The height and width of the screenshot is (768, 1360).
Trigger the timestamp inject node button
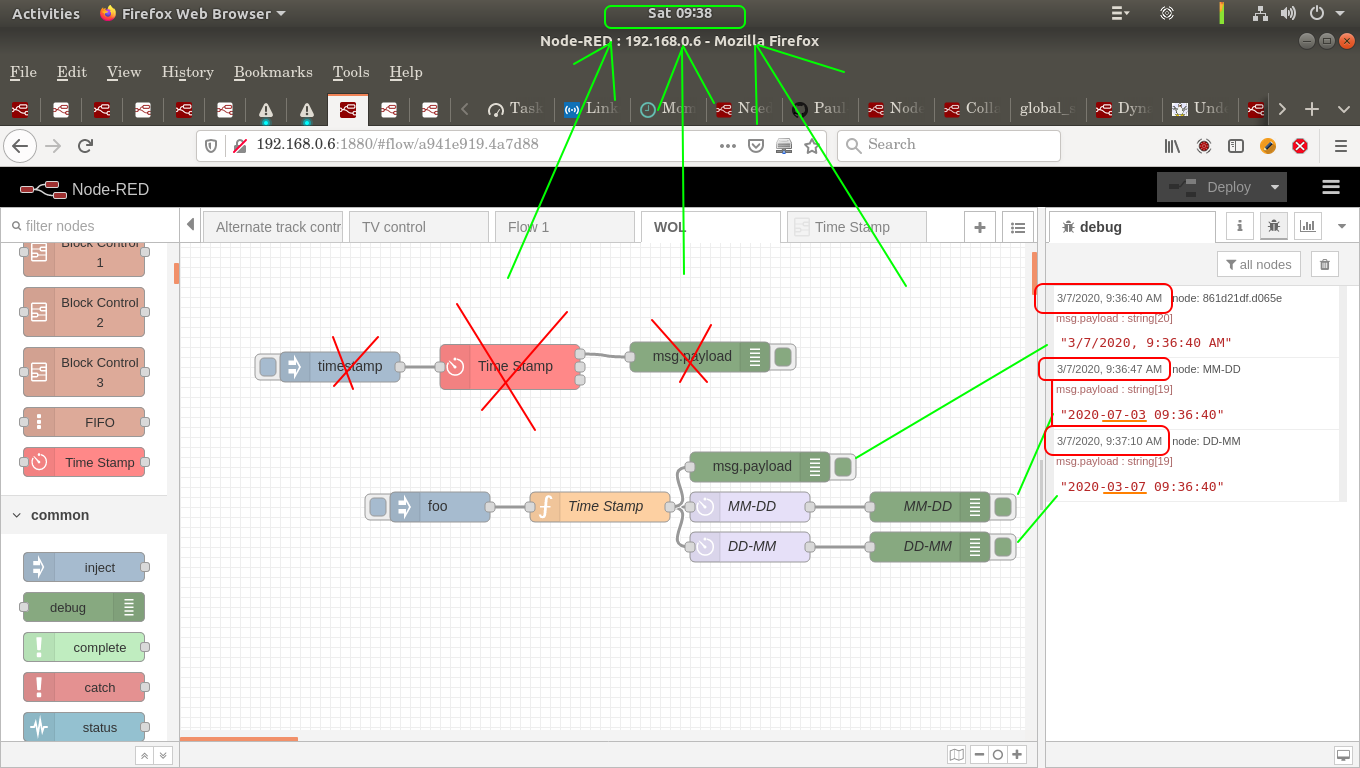pyautogui.click(x=266, y=366)
